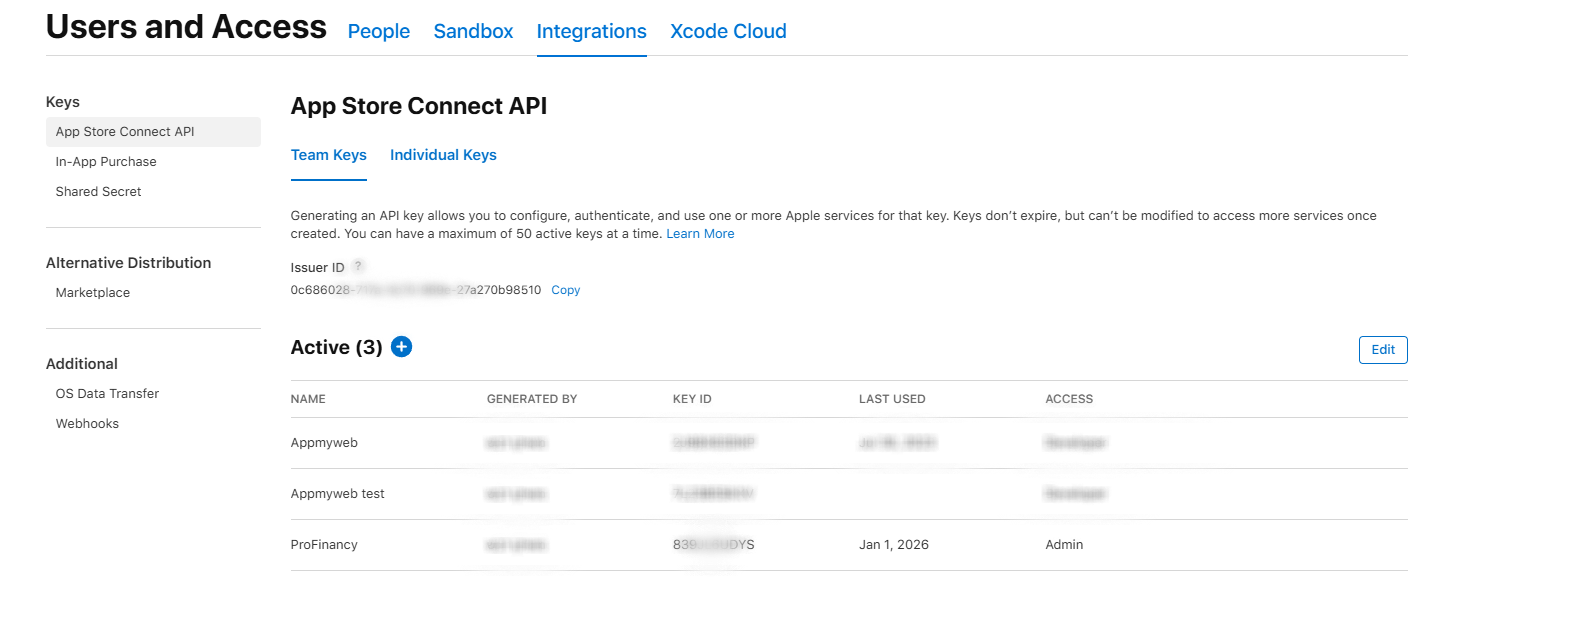The width and height of the screenshot is (1570, 626).
Task: Click the Issuer ID label
Action: tap(317, 268)
